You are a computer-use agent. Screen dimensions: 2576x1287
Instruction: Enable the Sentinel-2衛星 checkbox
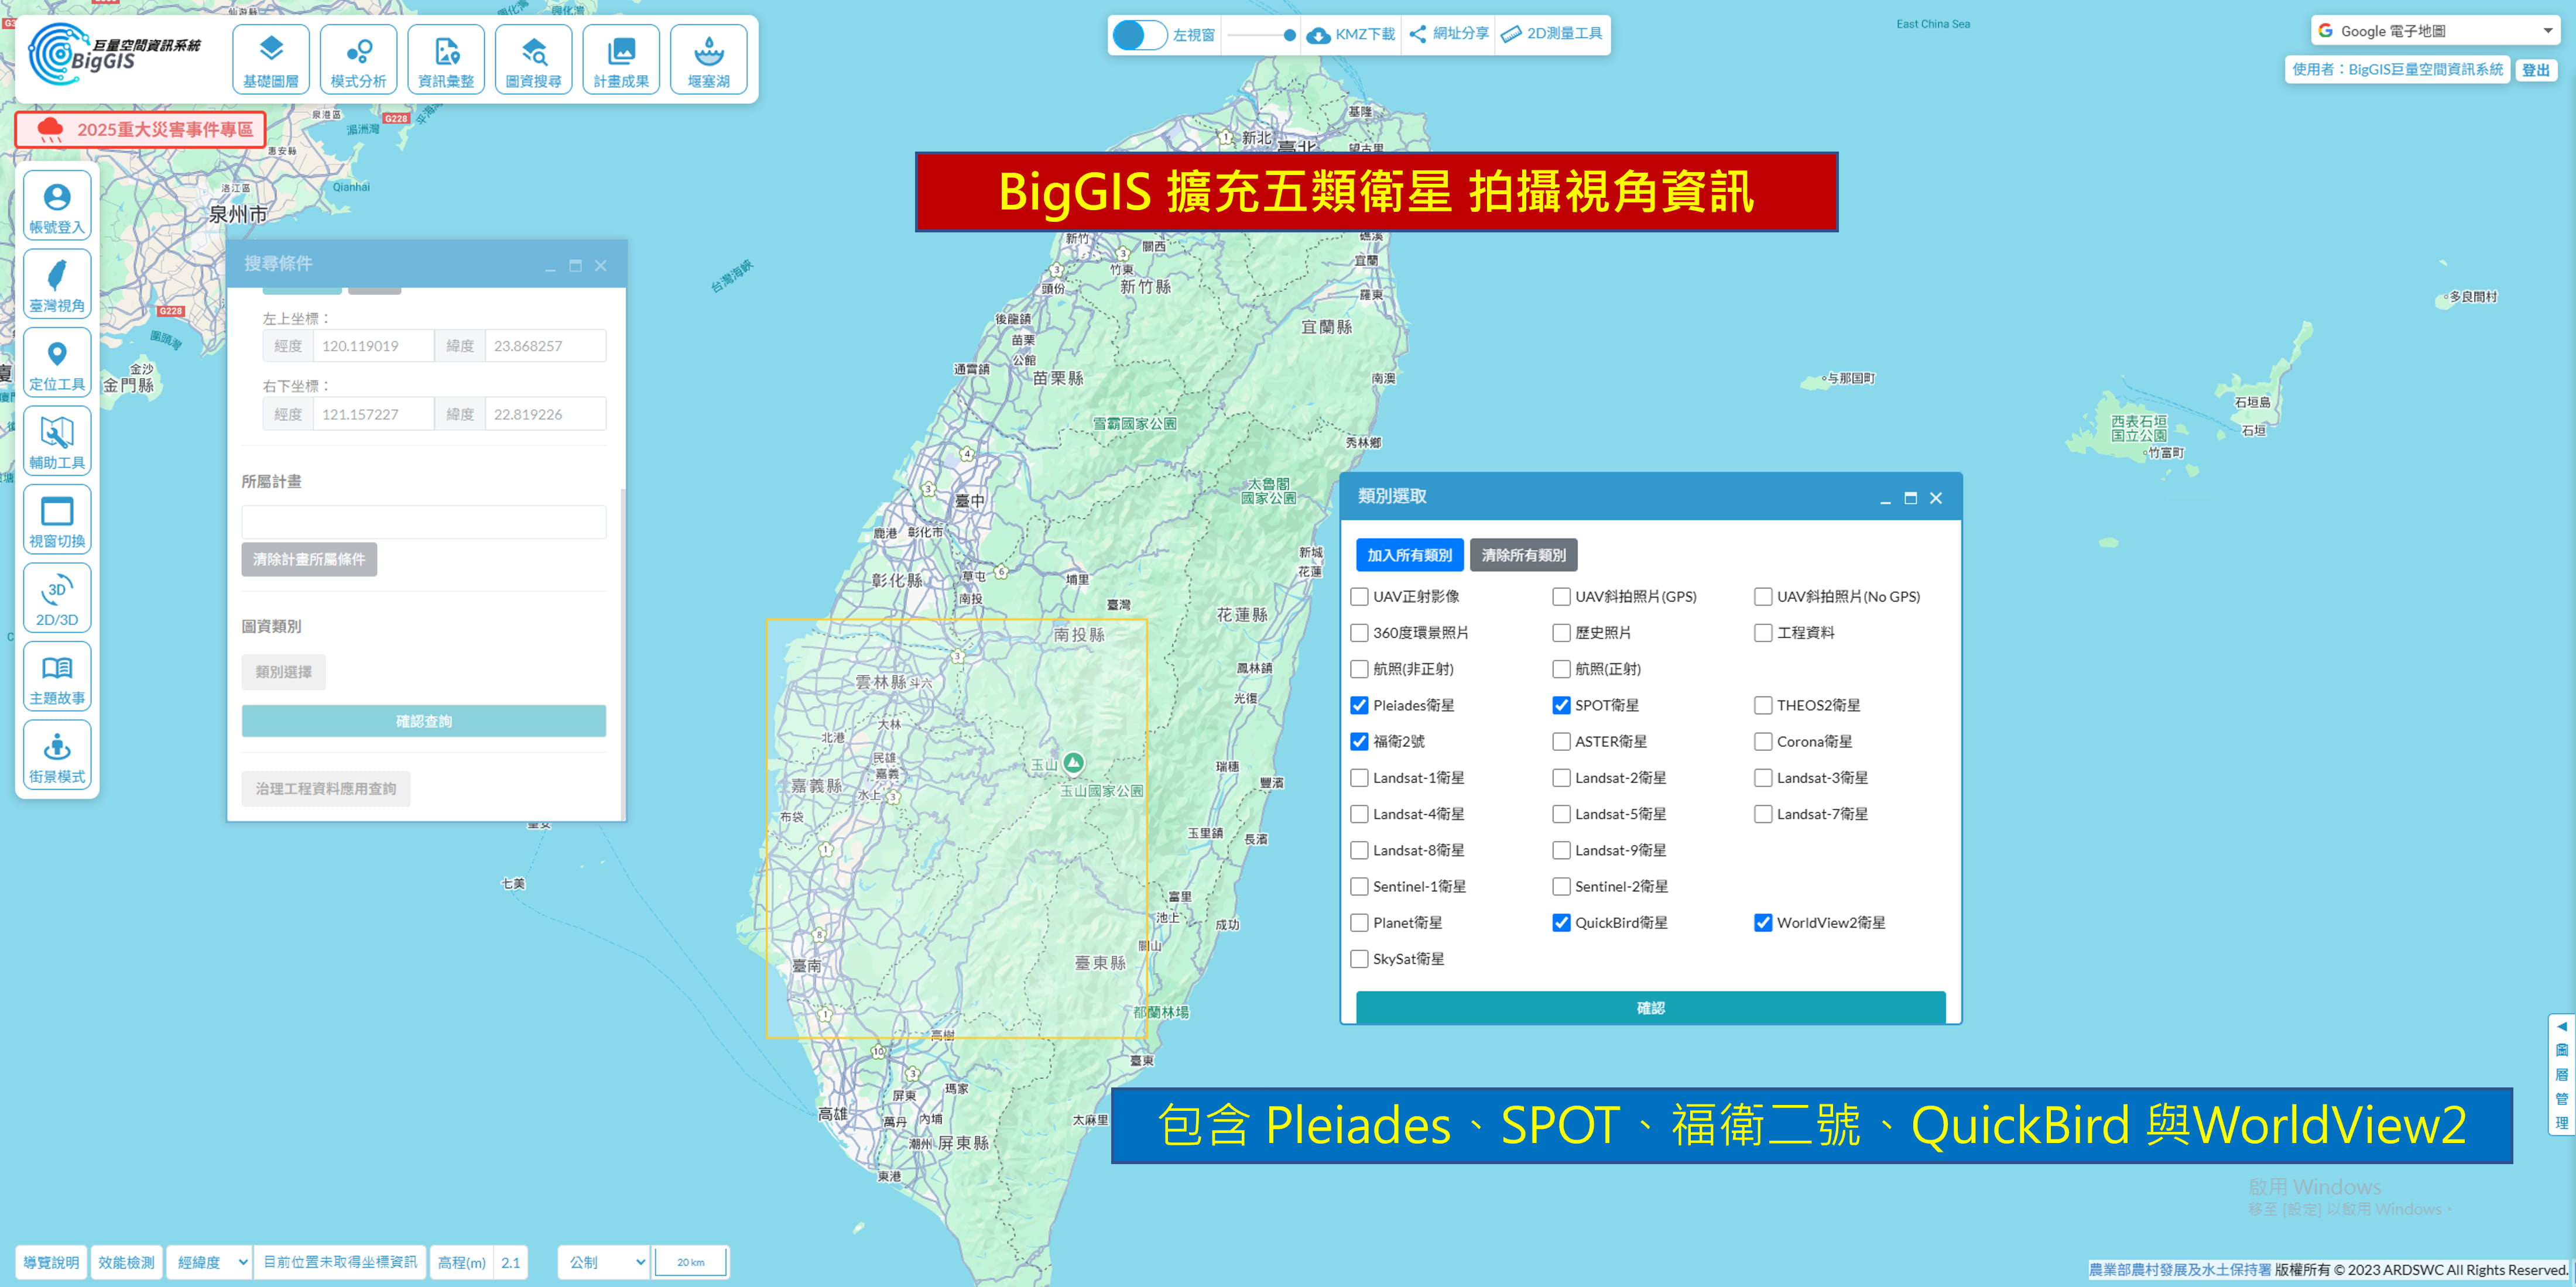pyautogui.click(x=1561, y=886)
